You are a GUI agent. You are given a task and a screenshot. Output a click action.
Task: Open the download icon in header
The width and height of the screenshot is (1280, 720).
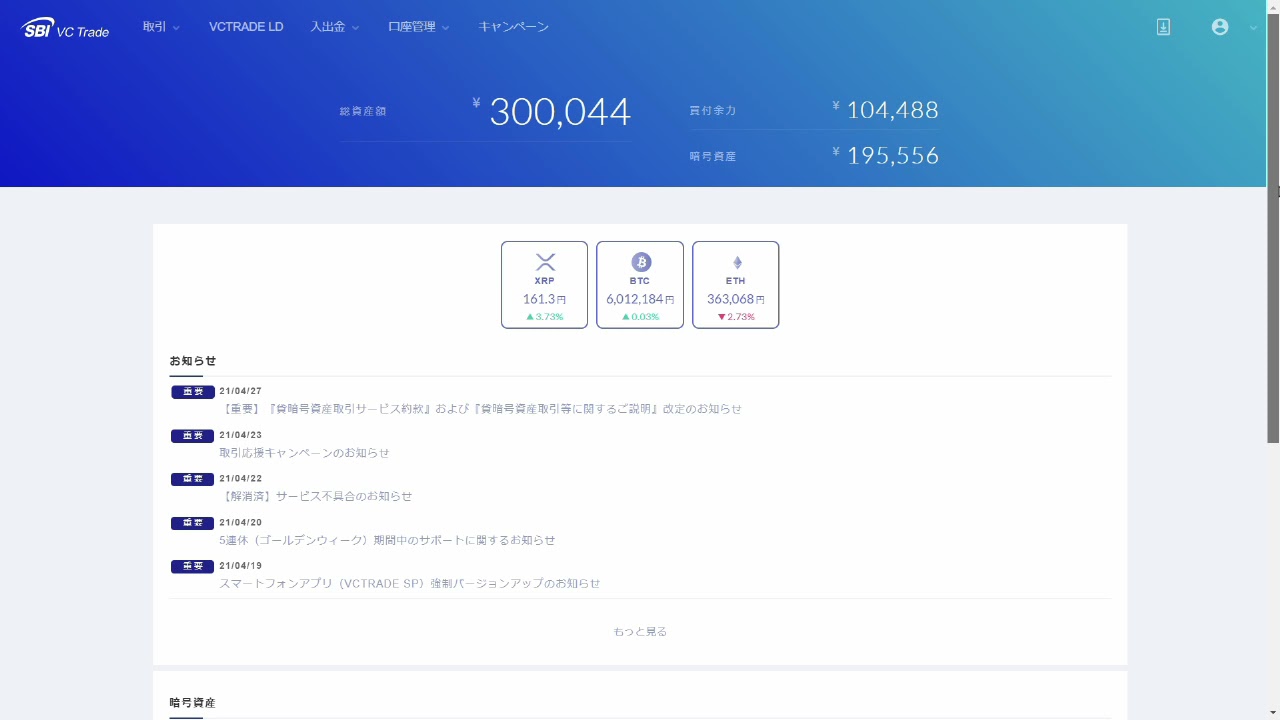pyautogui.click(x=1163, y=27)
